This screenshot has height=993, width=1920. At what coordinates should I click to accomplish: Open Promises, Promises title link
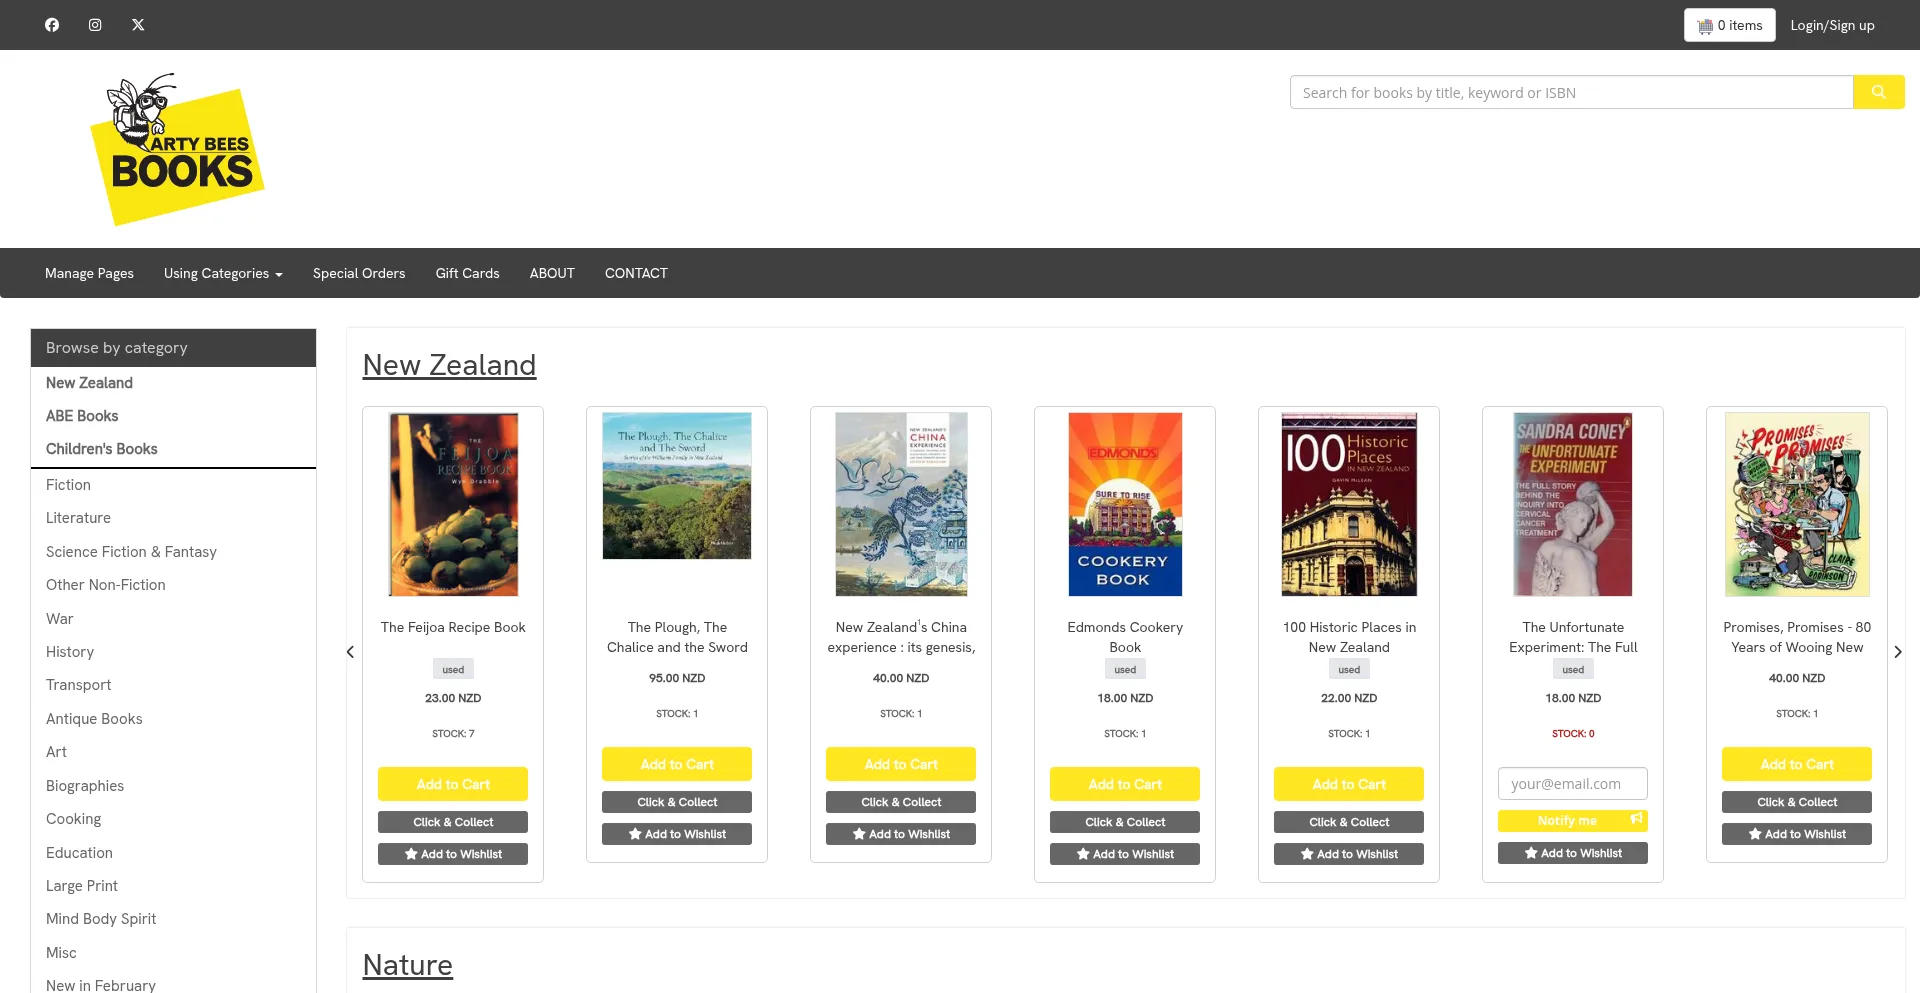tap(1797, 637)
